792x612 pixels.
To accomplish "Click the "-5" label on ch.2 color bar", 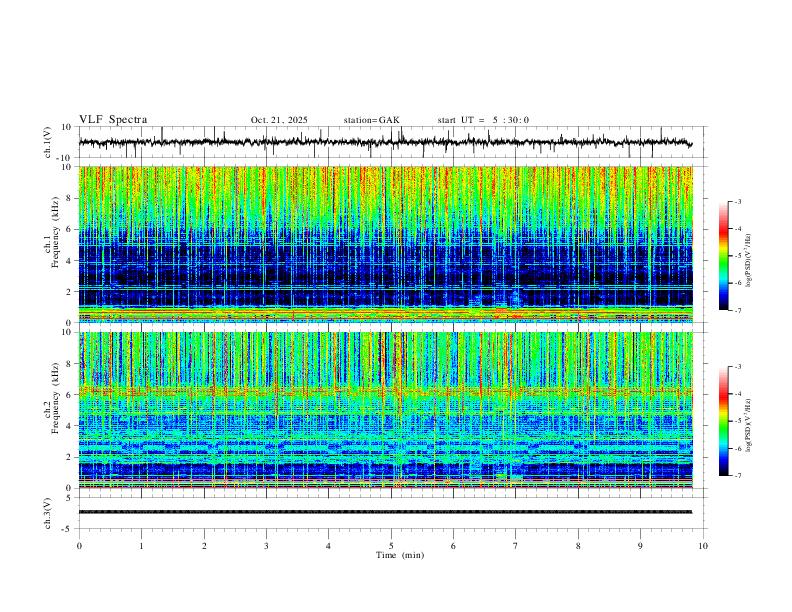I will tap(737, 421).
